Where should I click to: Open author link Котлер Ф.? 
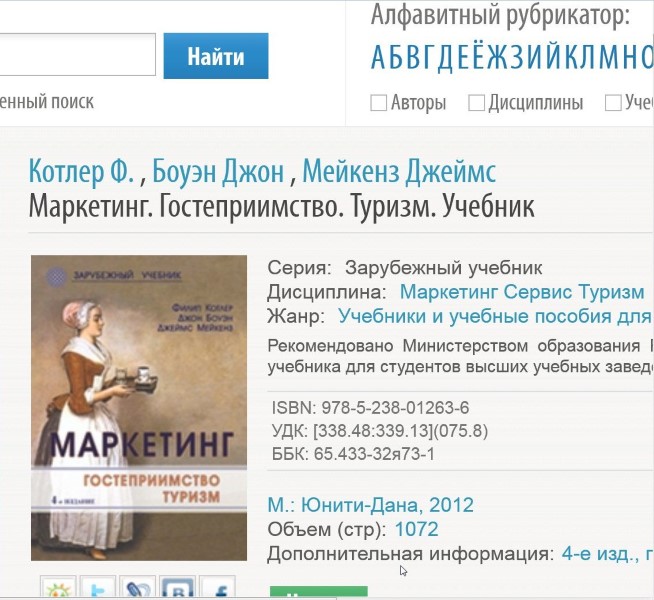(x=81, y=171)
